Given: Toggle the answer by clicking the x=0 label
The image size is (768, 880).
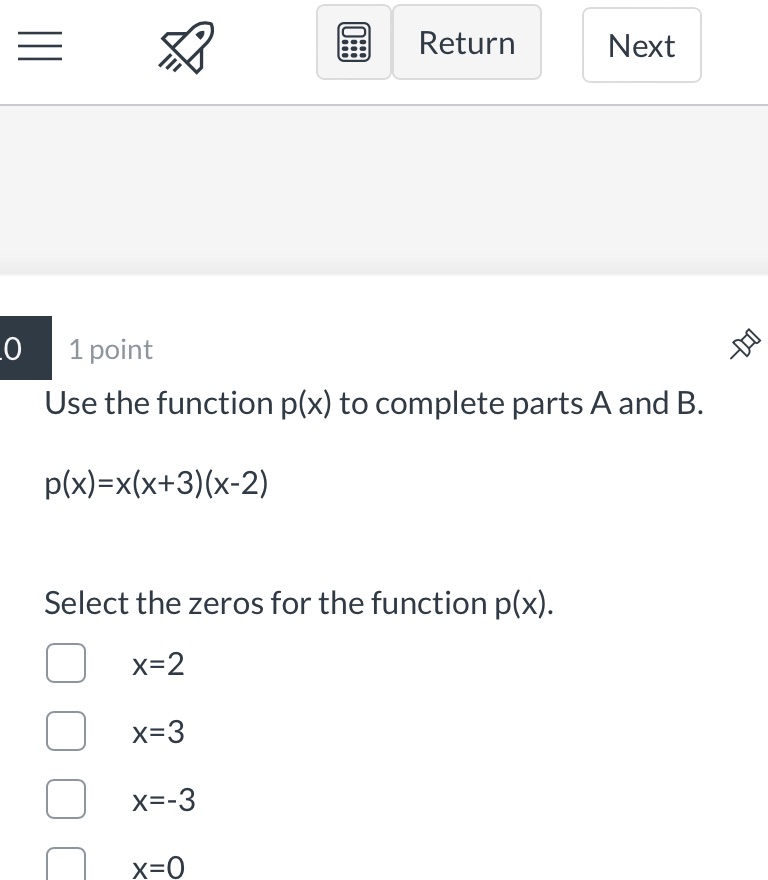Looking at the screenshot, I should coord(158,866).
